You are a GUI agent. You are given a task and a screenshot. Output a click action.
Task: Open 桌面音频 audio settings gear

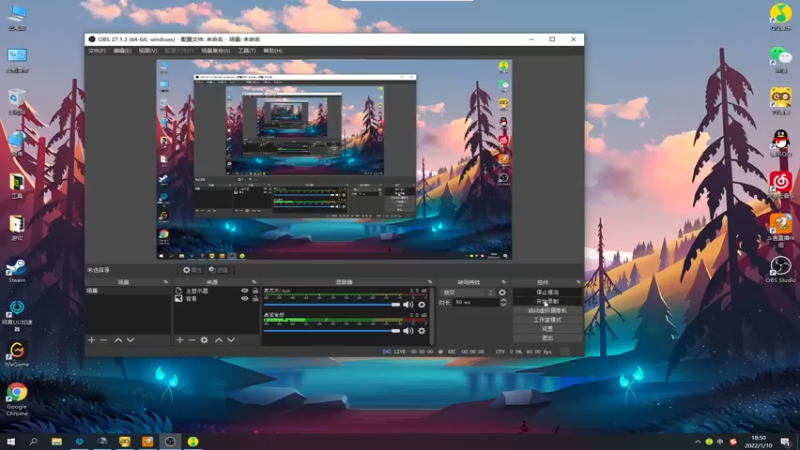tap(421, 331)
